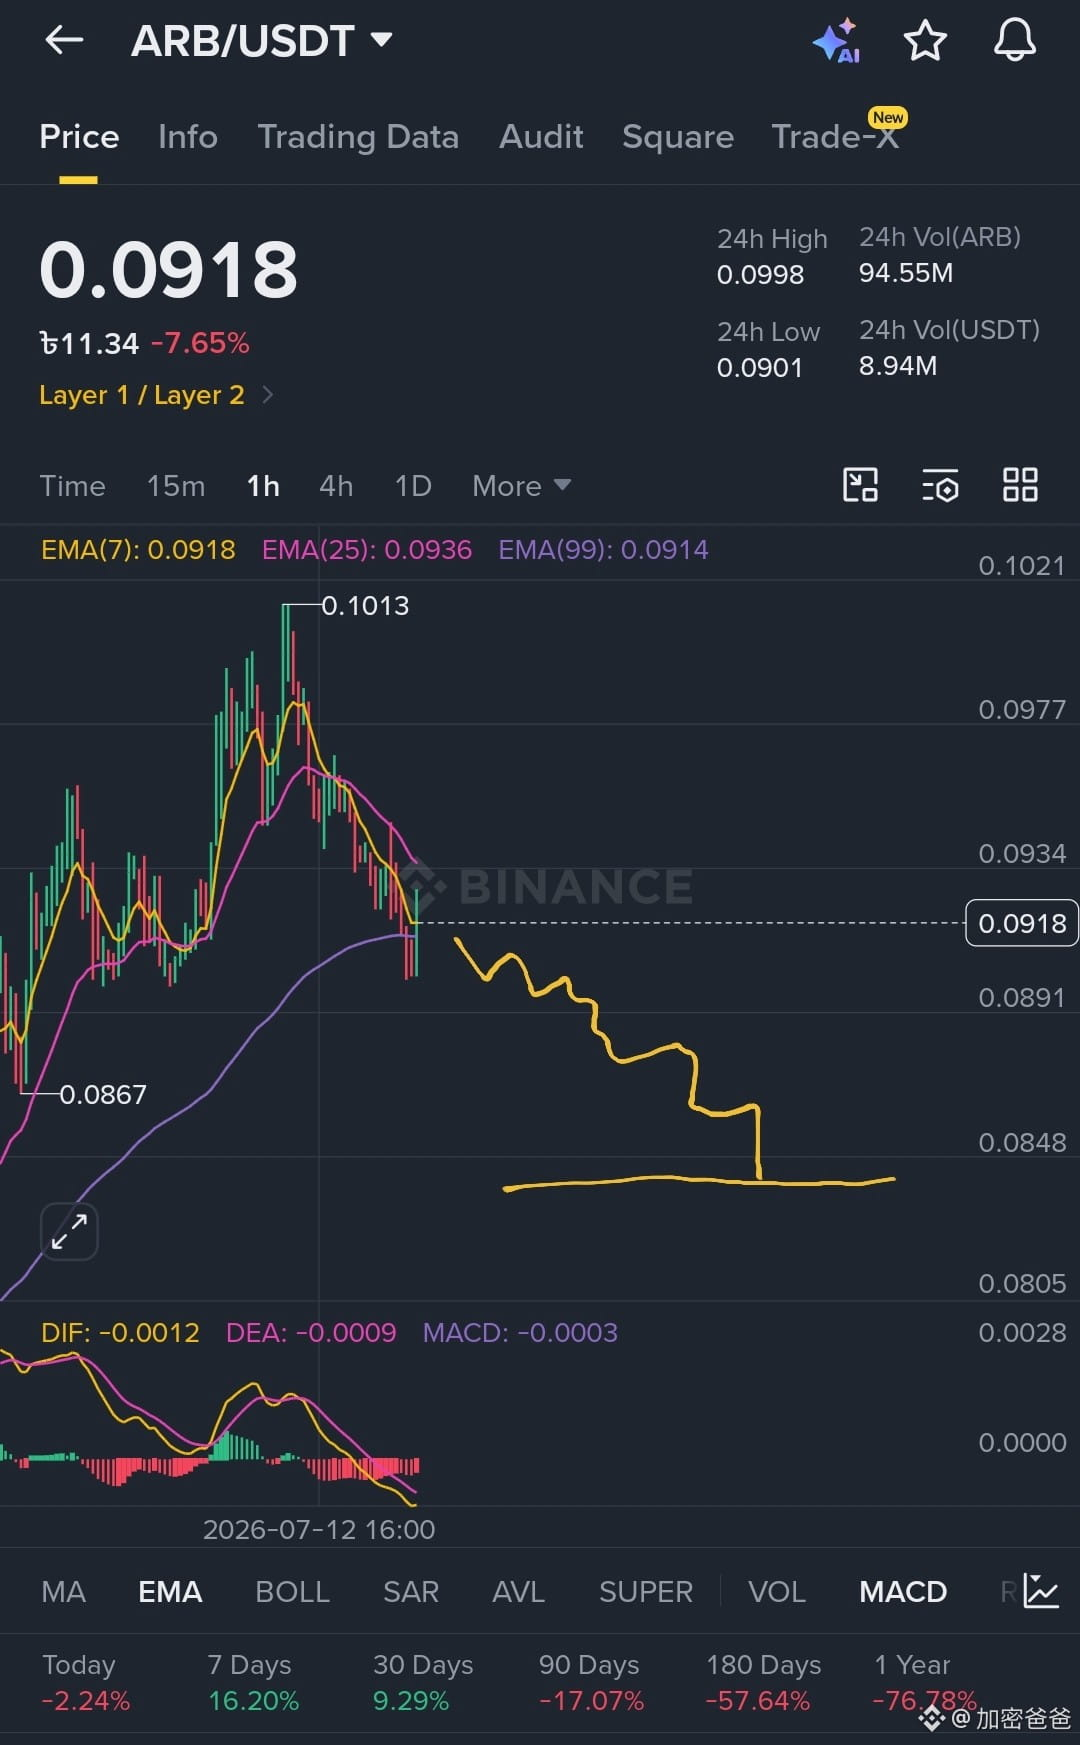1080x1745 pixels.
Task: Switch to the Price tab
Action: tap(79, 137)
